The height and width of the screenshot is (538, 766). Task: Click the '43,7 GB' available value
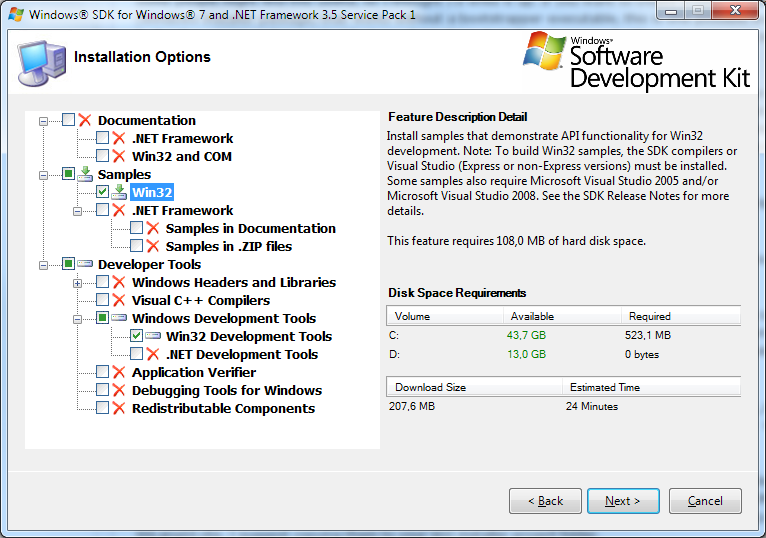(x=526, y=335)
